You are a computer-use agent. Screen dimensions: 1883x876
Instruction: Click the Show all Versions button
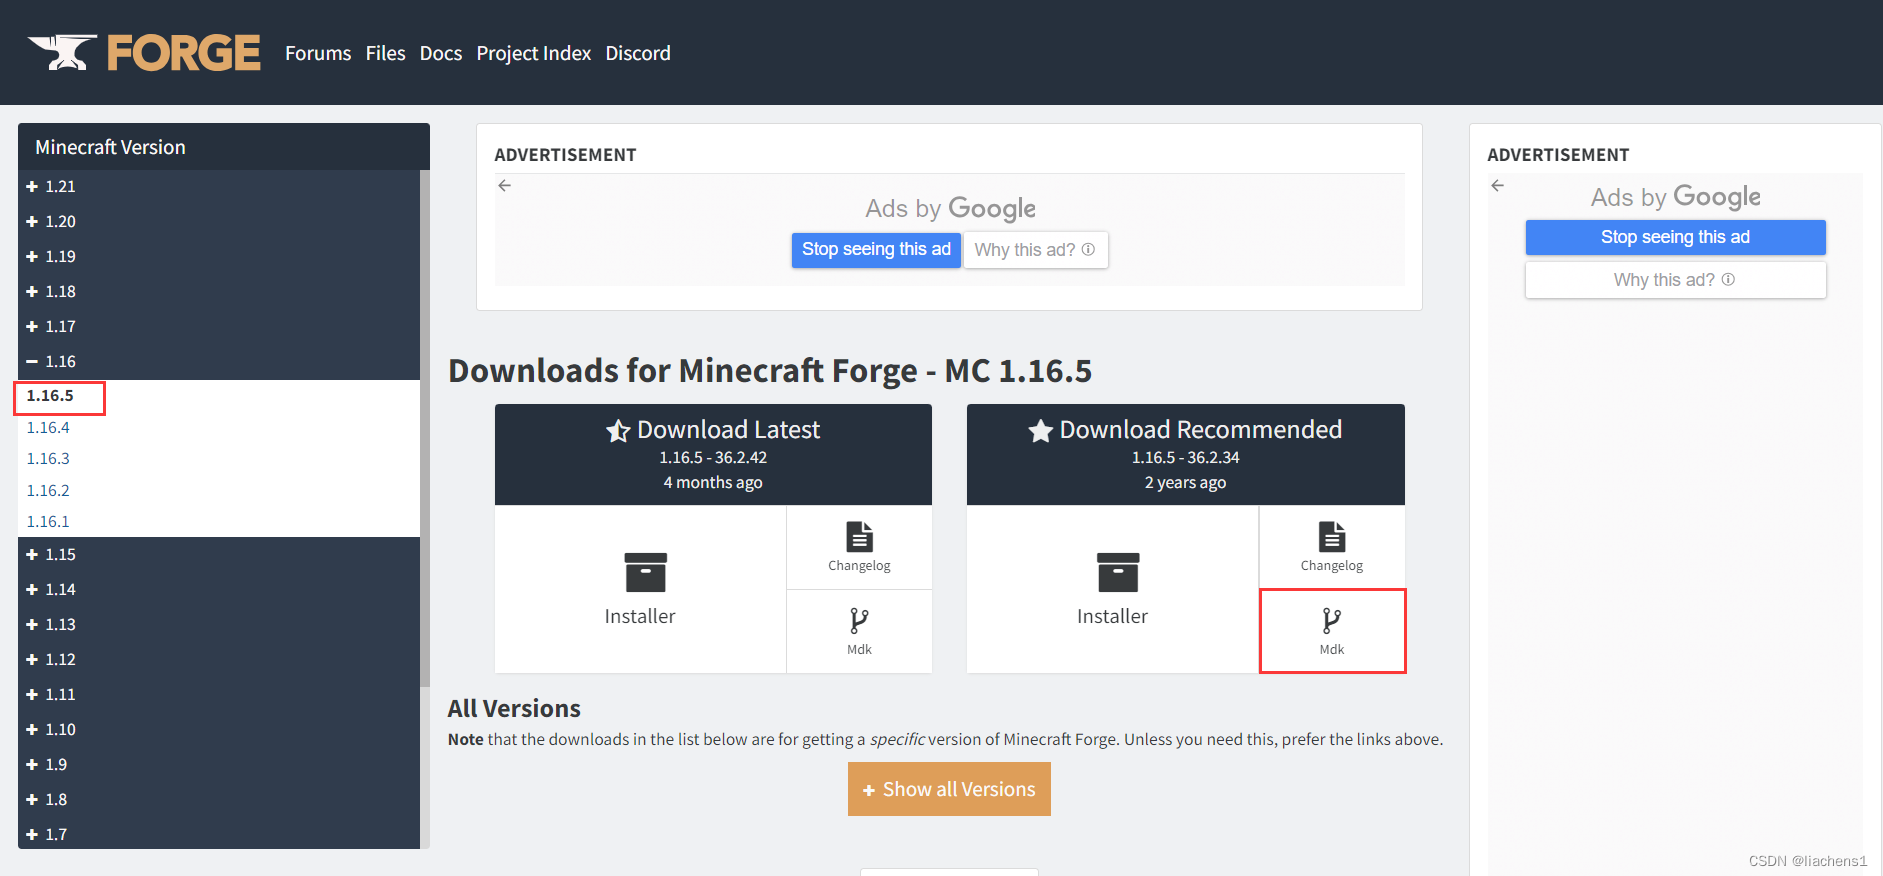(x=949, y=789)
